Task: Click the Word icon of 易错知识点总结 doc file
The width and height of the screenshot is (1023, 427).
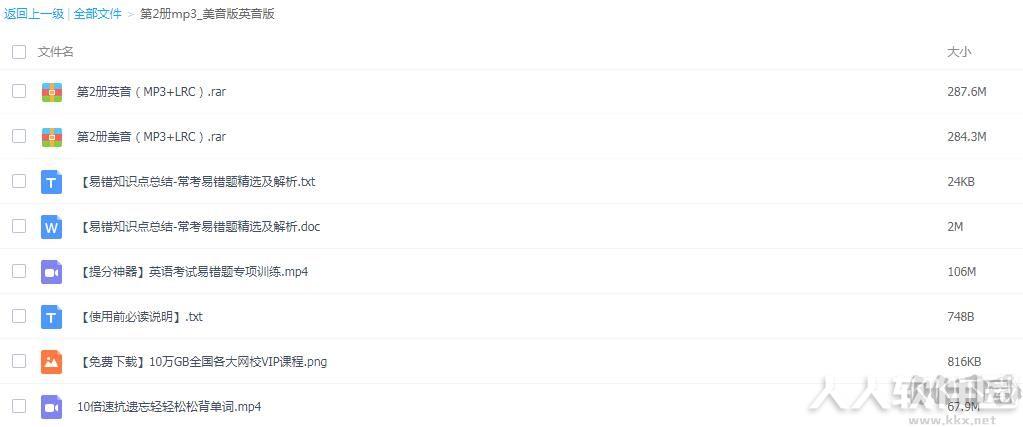Action: pyautogui.click(x=52, y=227)
